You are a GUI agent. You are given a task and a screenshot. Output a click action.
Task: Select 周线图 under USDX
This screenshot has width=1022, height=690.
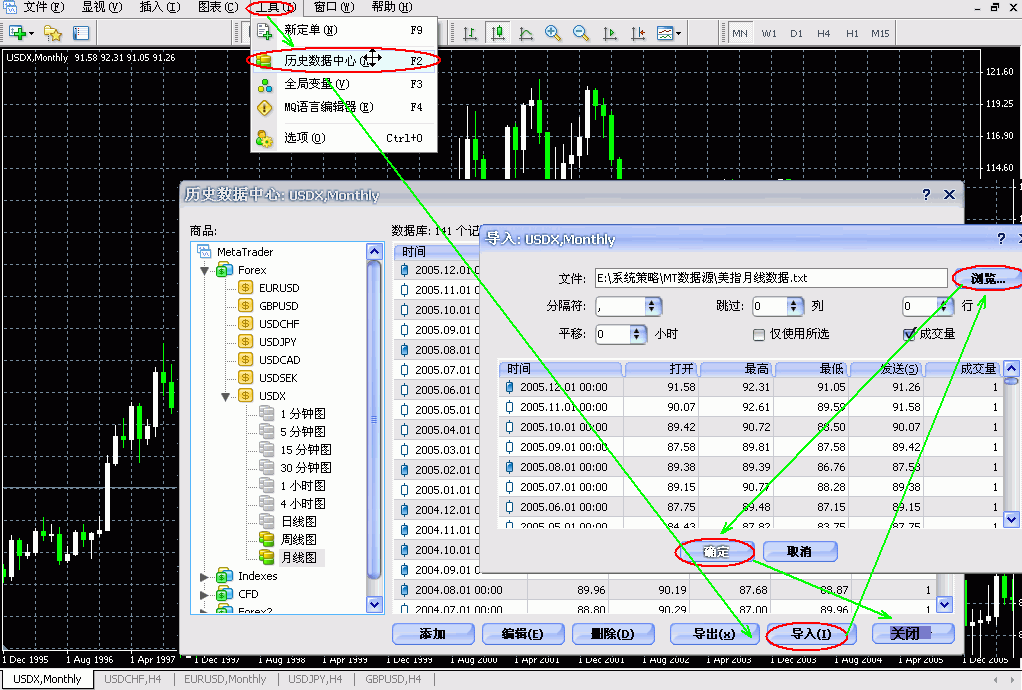[299, 539]
